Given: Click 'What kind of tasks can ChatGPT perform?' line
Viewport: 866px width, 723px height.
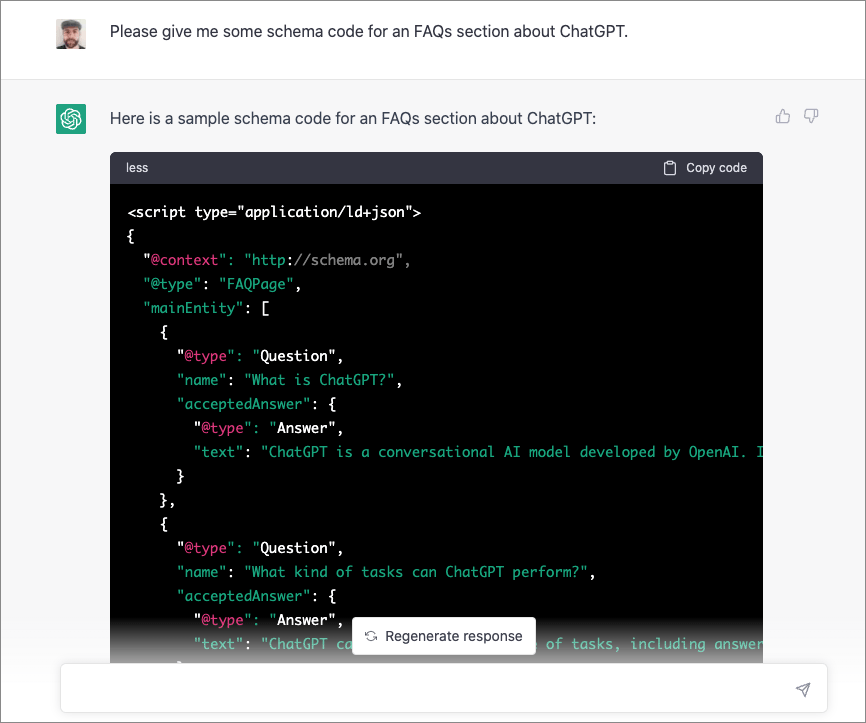Looking at the screenshot, I should 386,572.
